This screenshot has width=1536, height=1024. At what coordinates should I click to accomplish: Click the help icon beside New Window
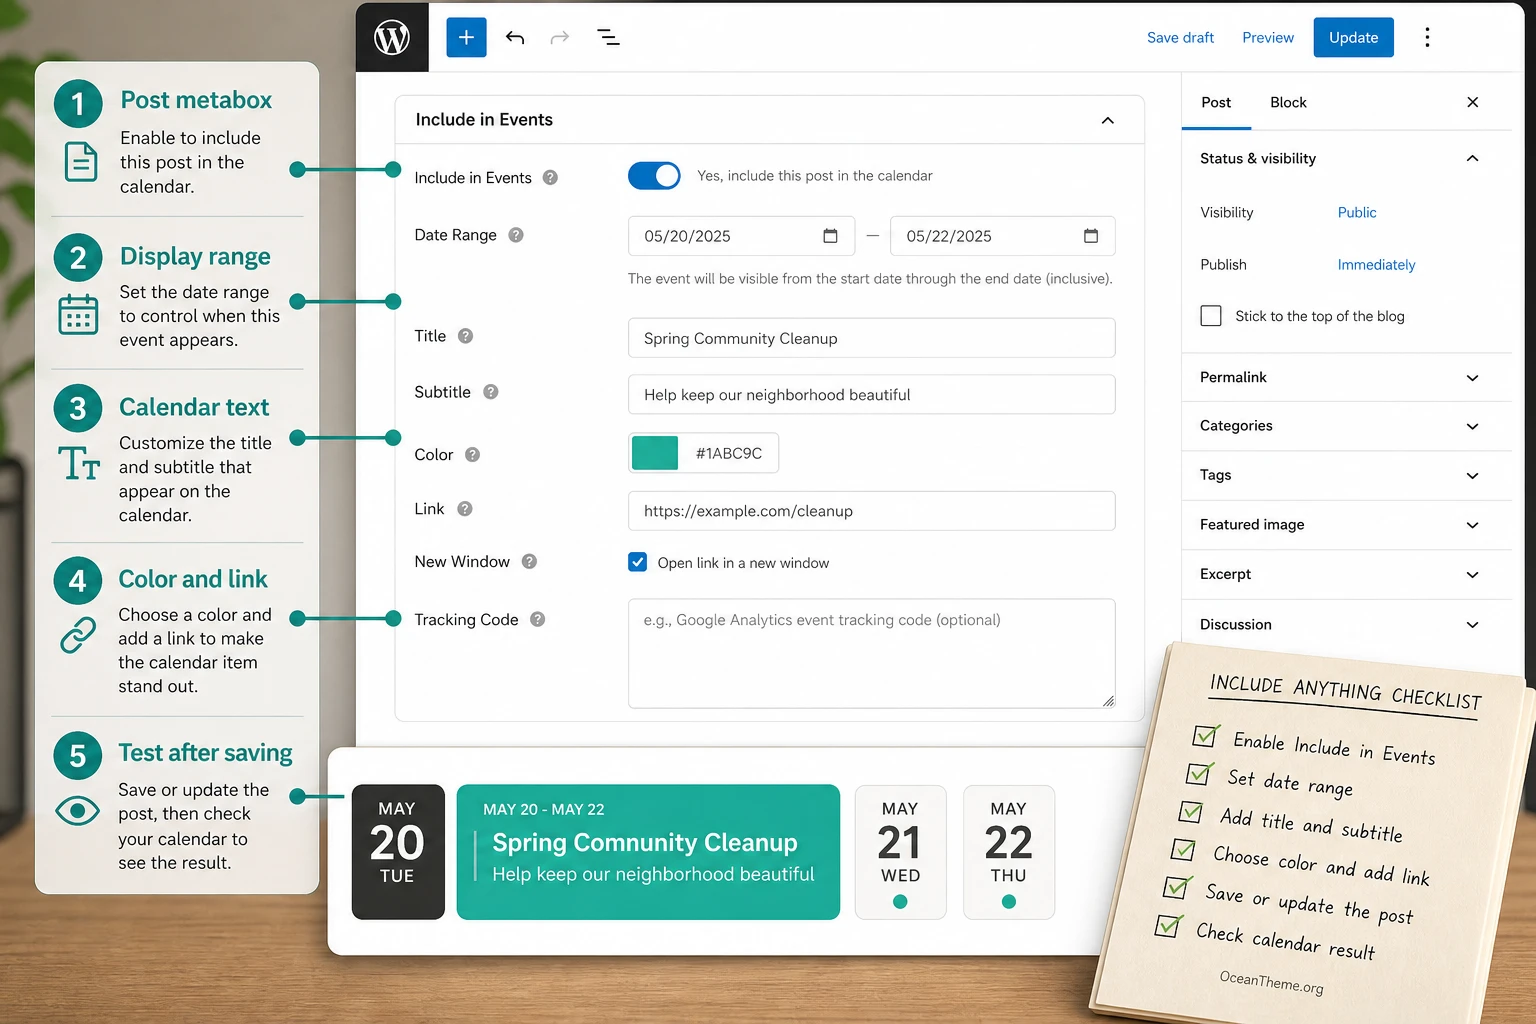pyautogui.click(x=529, y=562)
